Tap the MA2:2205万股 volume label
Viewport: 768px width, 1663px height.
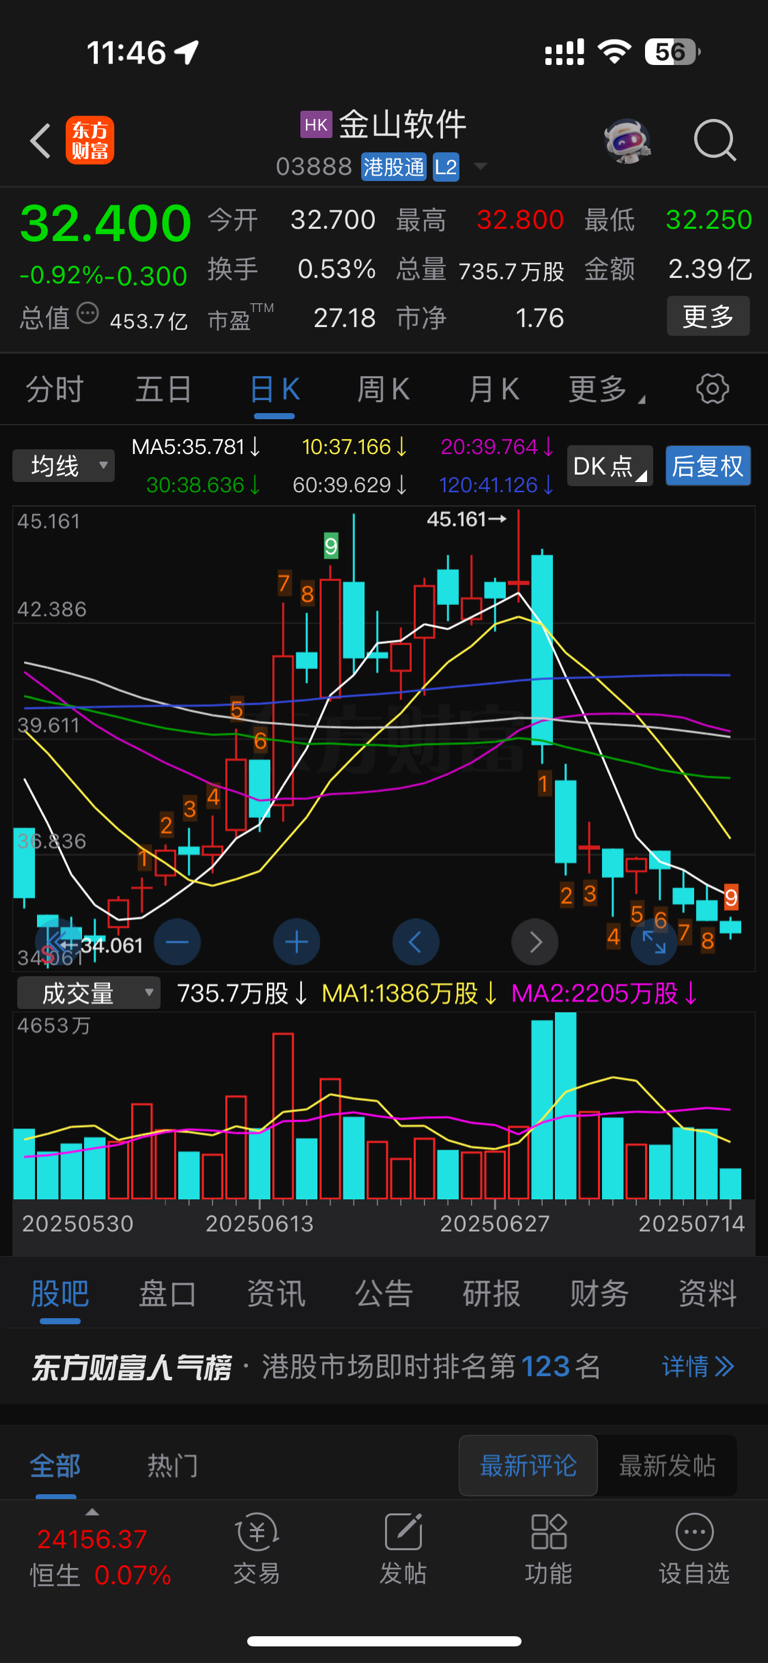pyautogui.click(x=605, y=993)
